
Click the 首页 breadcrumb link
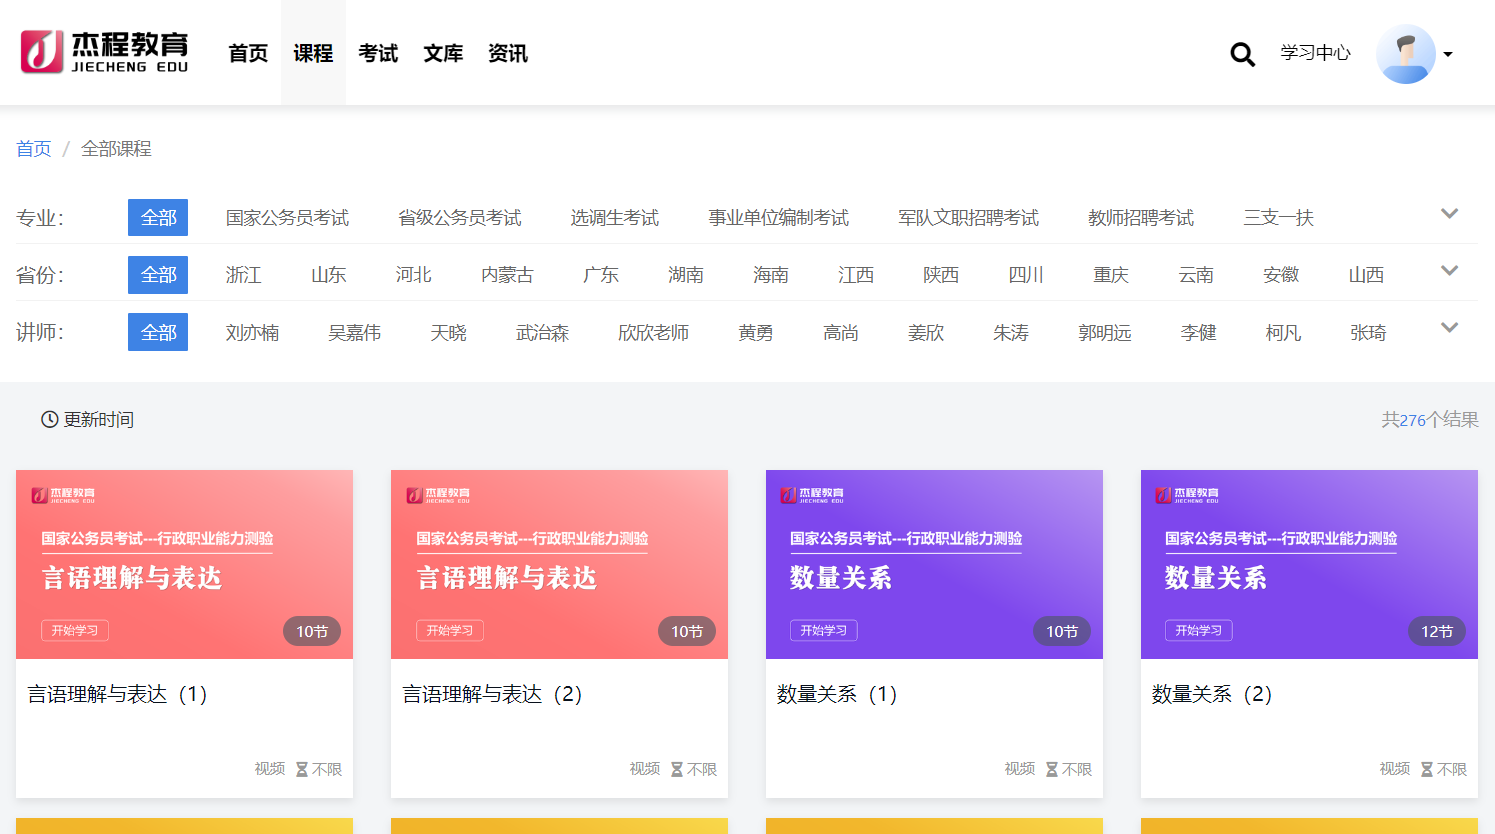33,149
